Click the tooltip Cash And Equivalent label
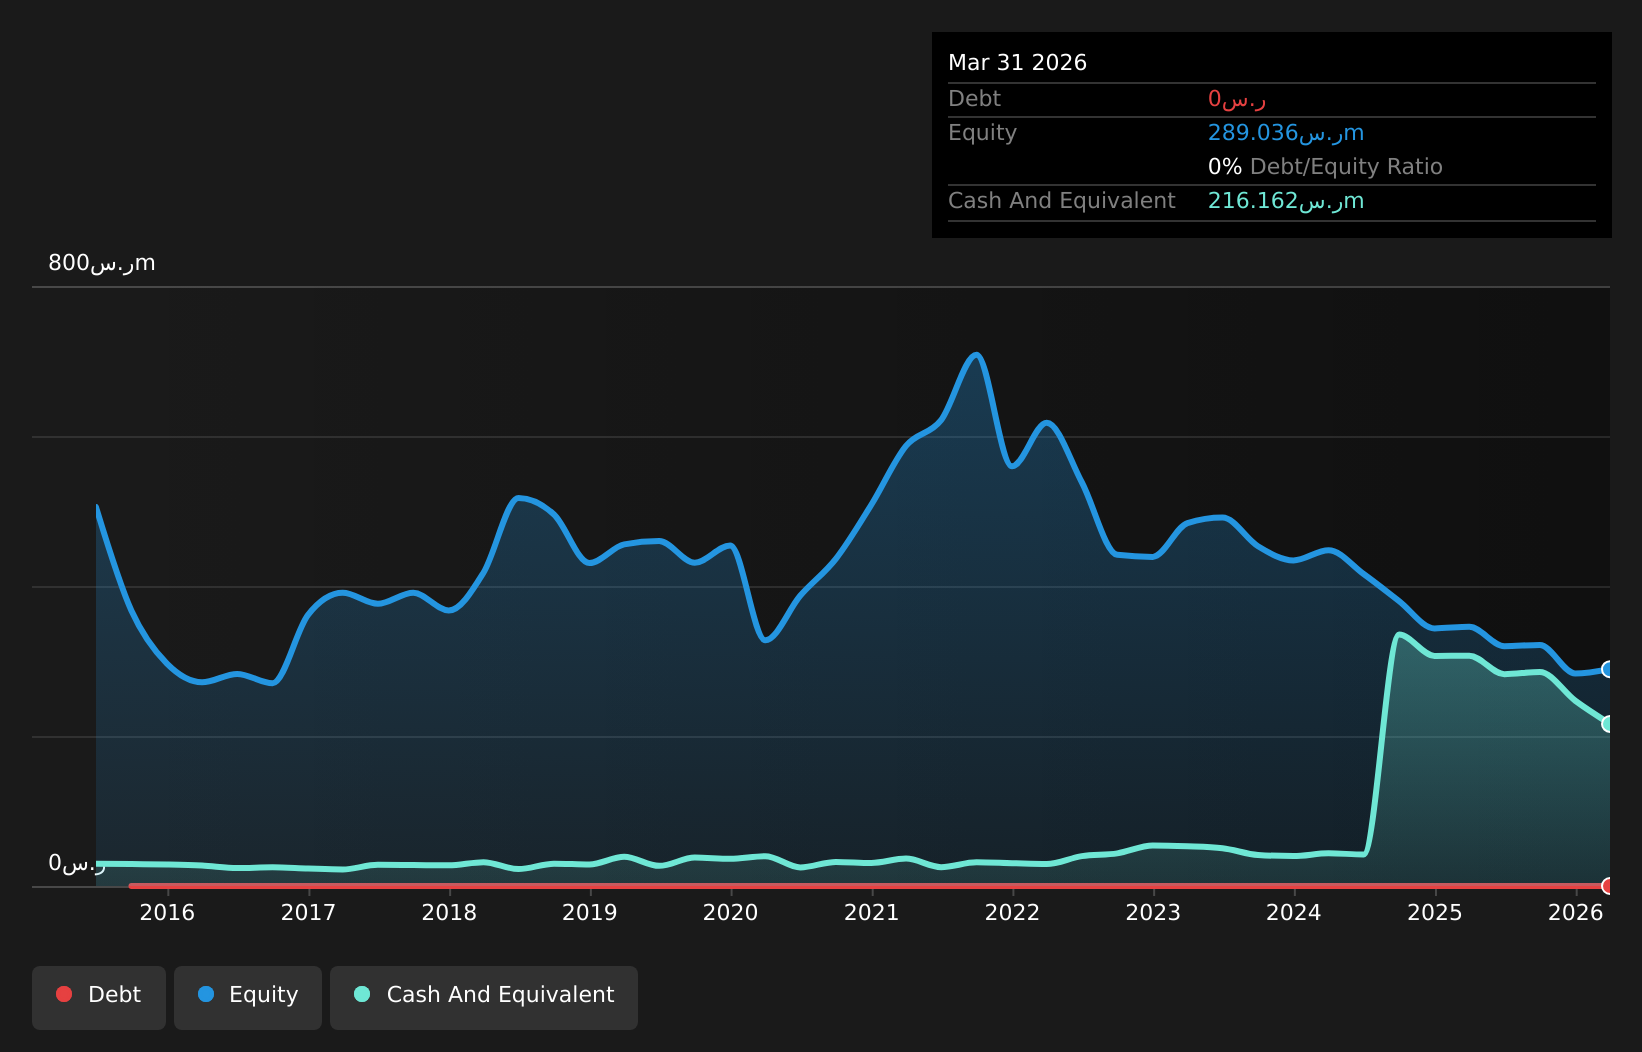 pyautogui.click(x=1061, y=201)
